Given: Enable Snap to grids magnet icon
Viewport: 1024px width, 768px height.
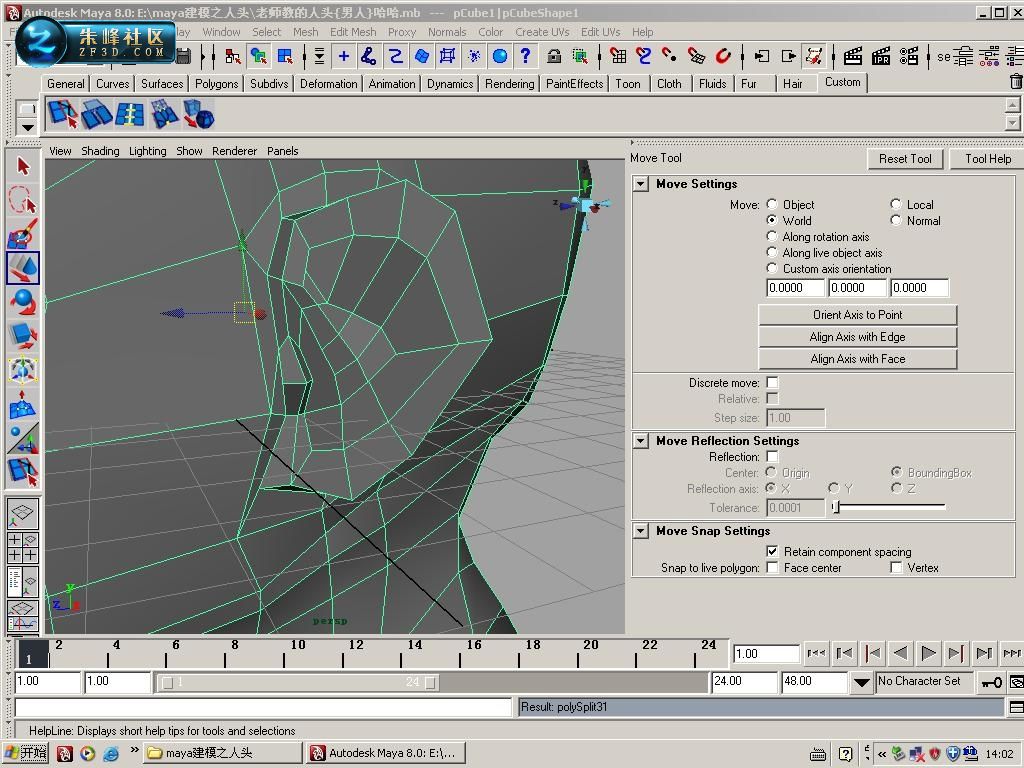Looking at the screenshot, I should click(x=617, y=57).
